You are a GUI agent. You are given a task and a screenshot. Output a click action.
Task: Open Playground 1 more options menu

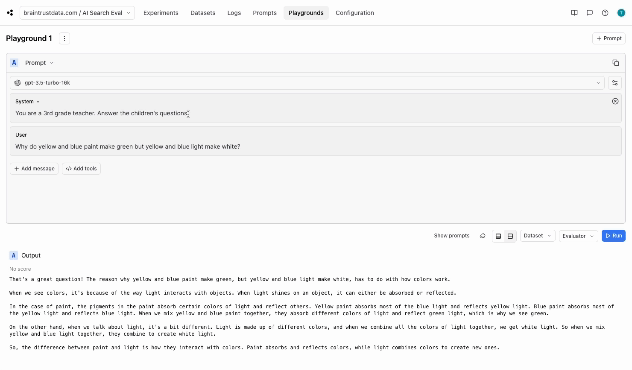64,38
